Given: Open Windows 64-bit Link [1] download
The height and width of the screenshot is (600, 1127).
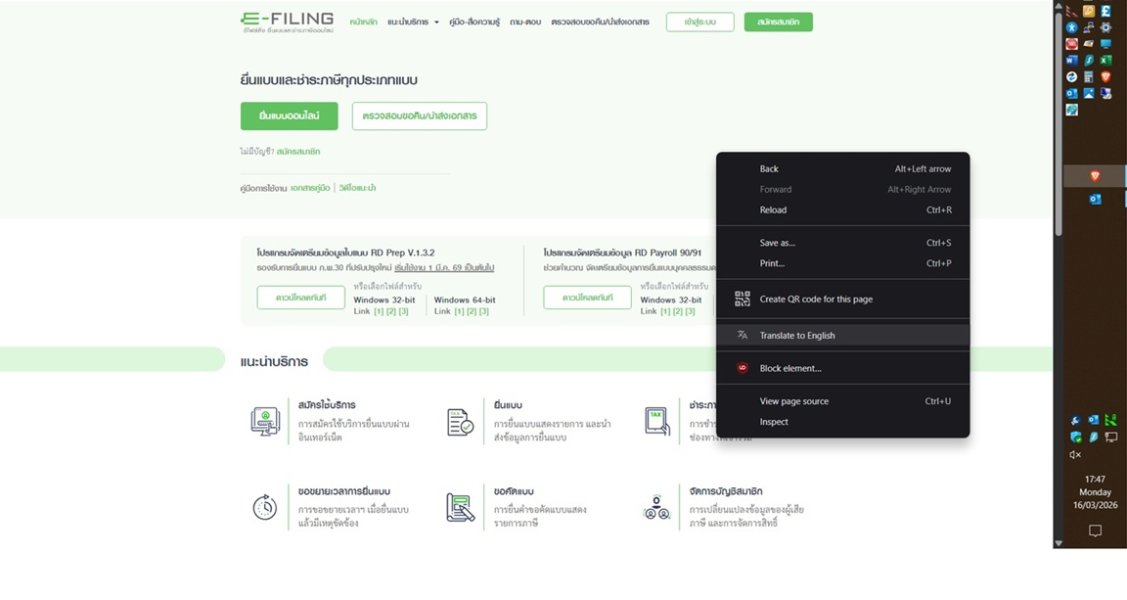Looking at the screenshot, I should click(456, 312).
